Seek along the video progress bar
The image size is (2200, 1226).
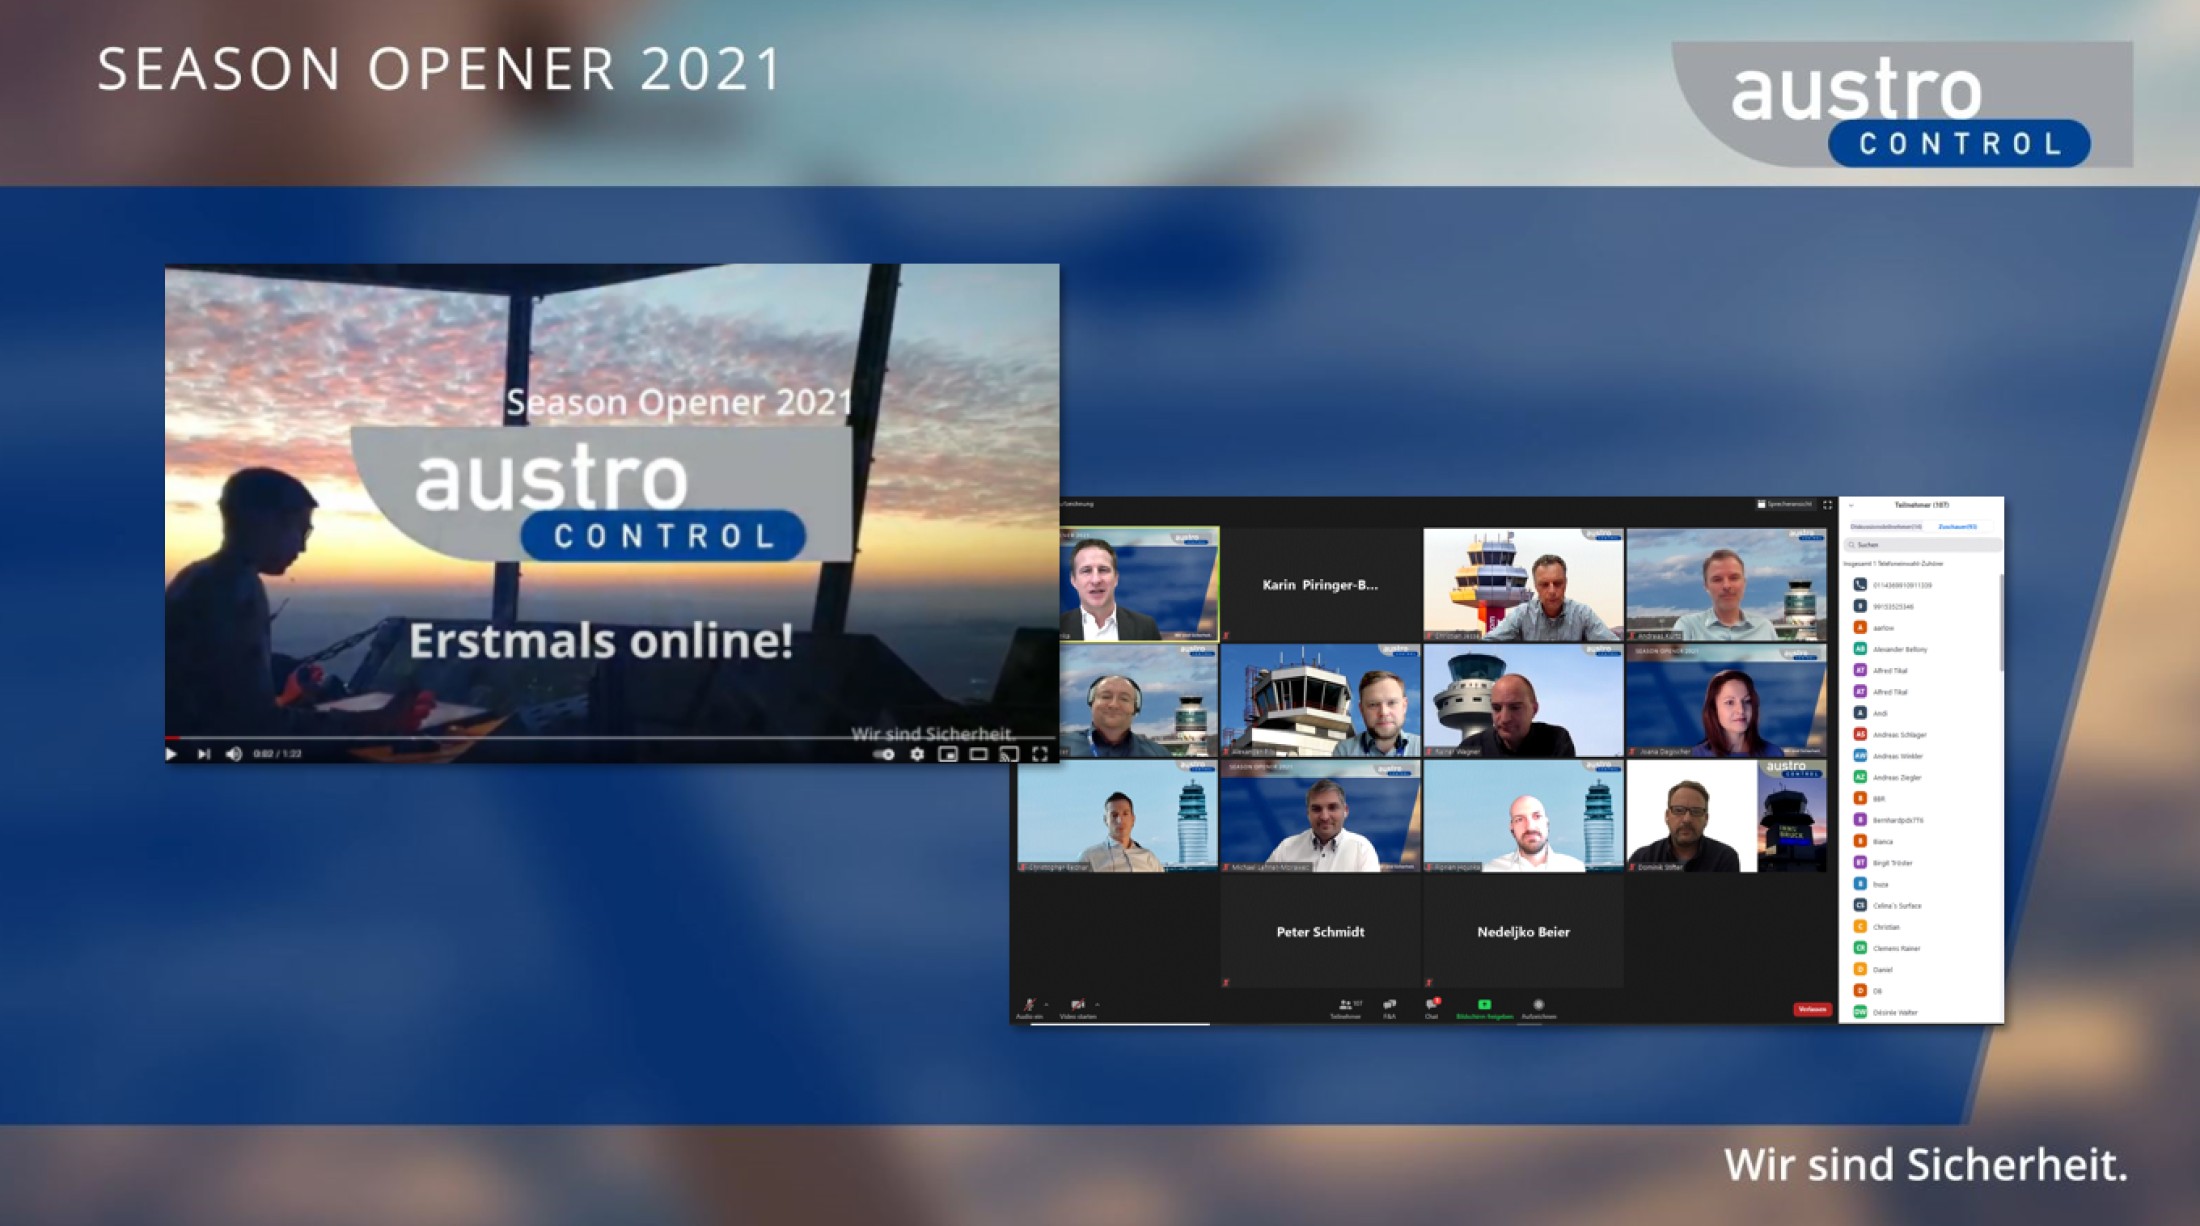[611, 738]
